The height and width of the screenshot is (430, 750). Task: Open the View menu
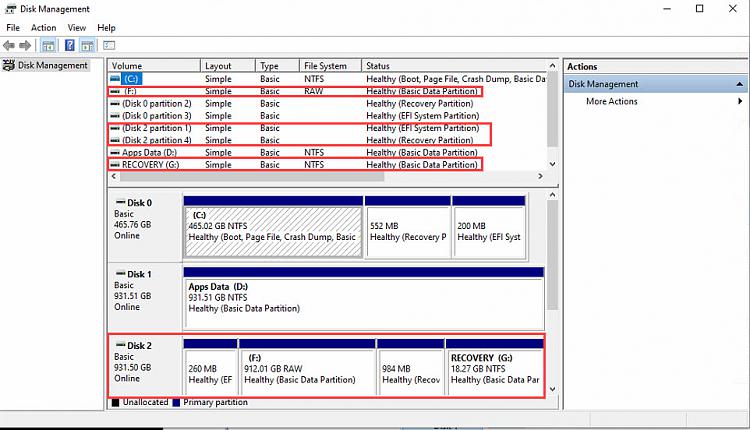point(77,28)
